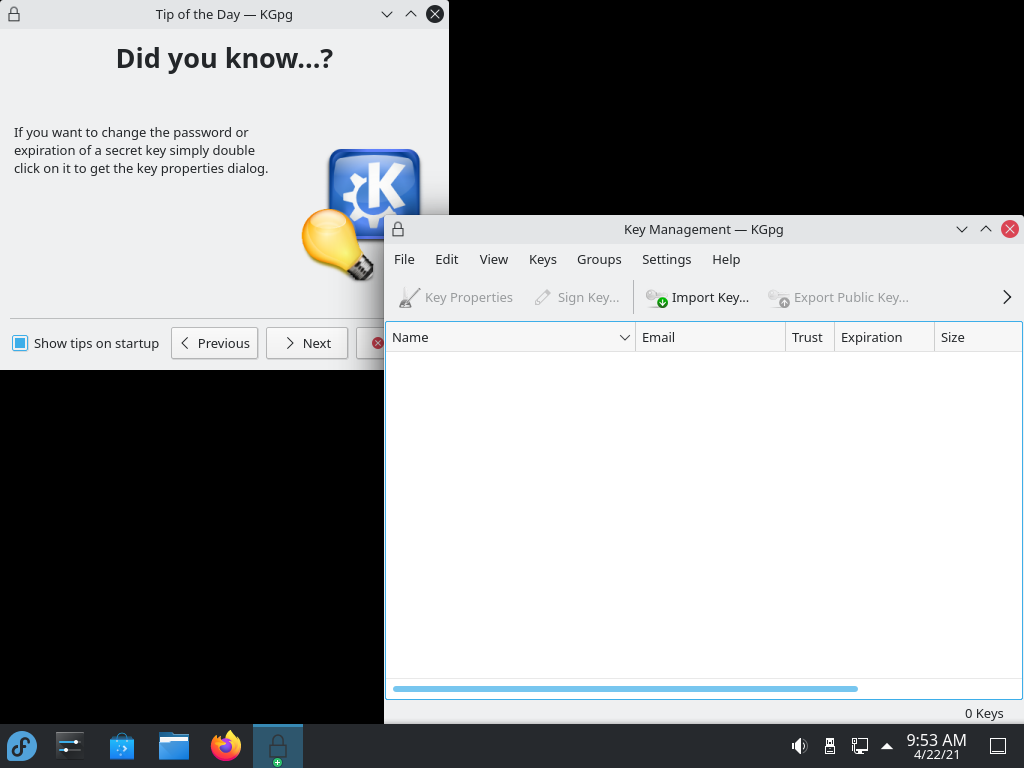Viewport: 1024px width, 768px height.
Task: Open the Edit menu
Action: tap(447, 260)
